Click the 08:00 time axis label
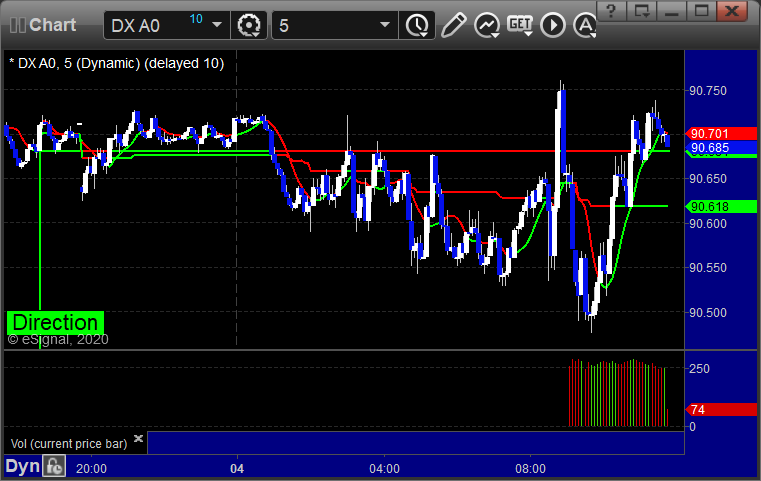Screen dimensions: 761x481 coord(530,469)
